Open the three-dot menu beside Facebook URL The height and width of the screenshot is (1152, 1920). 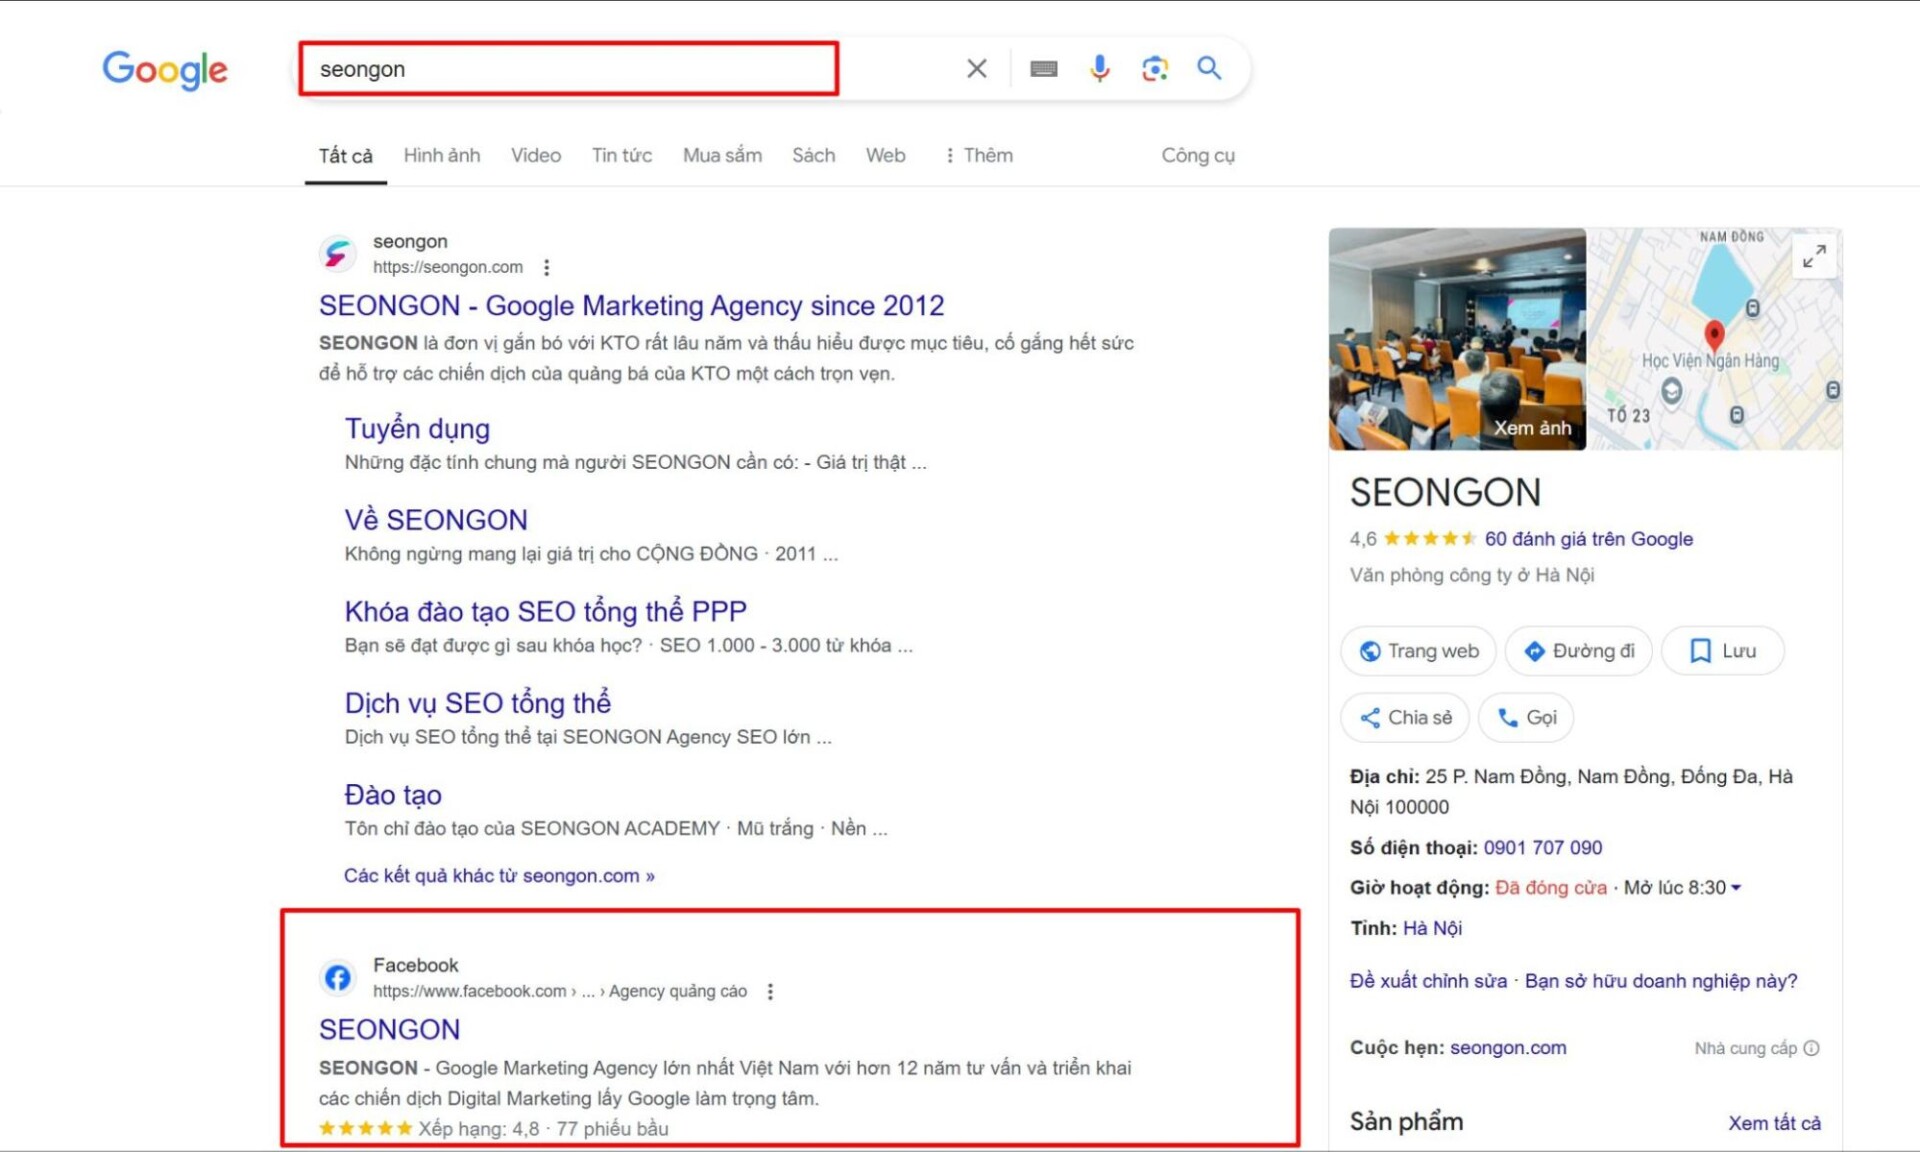[770, 991]
